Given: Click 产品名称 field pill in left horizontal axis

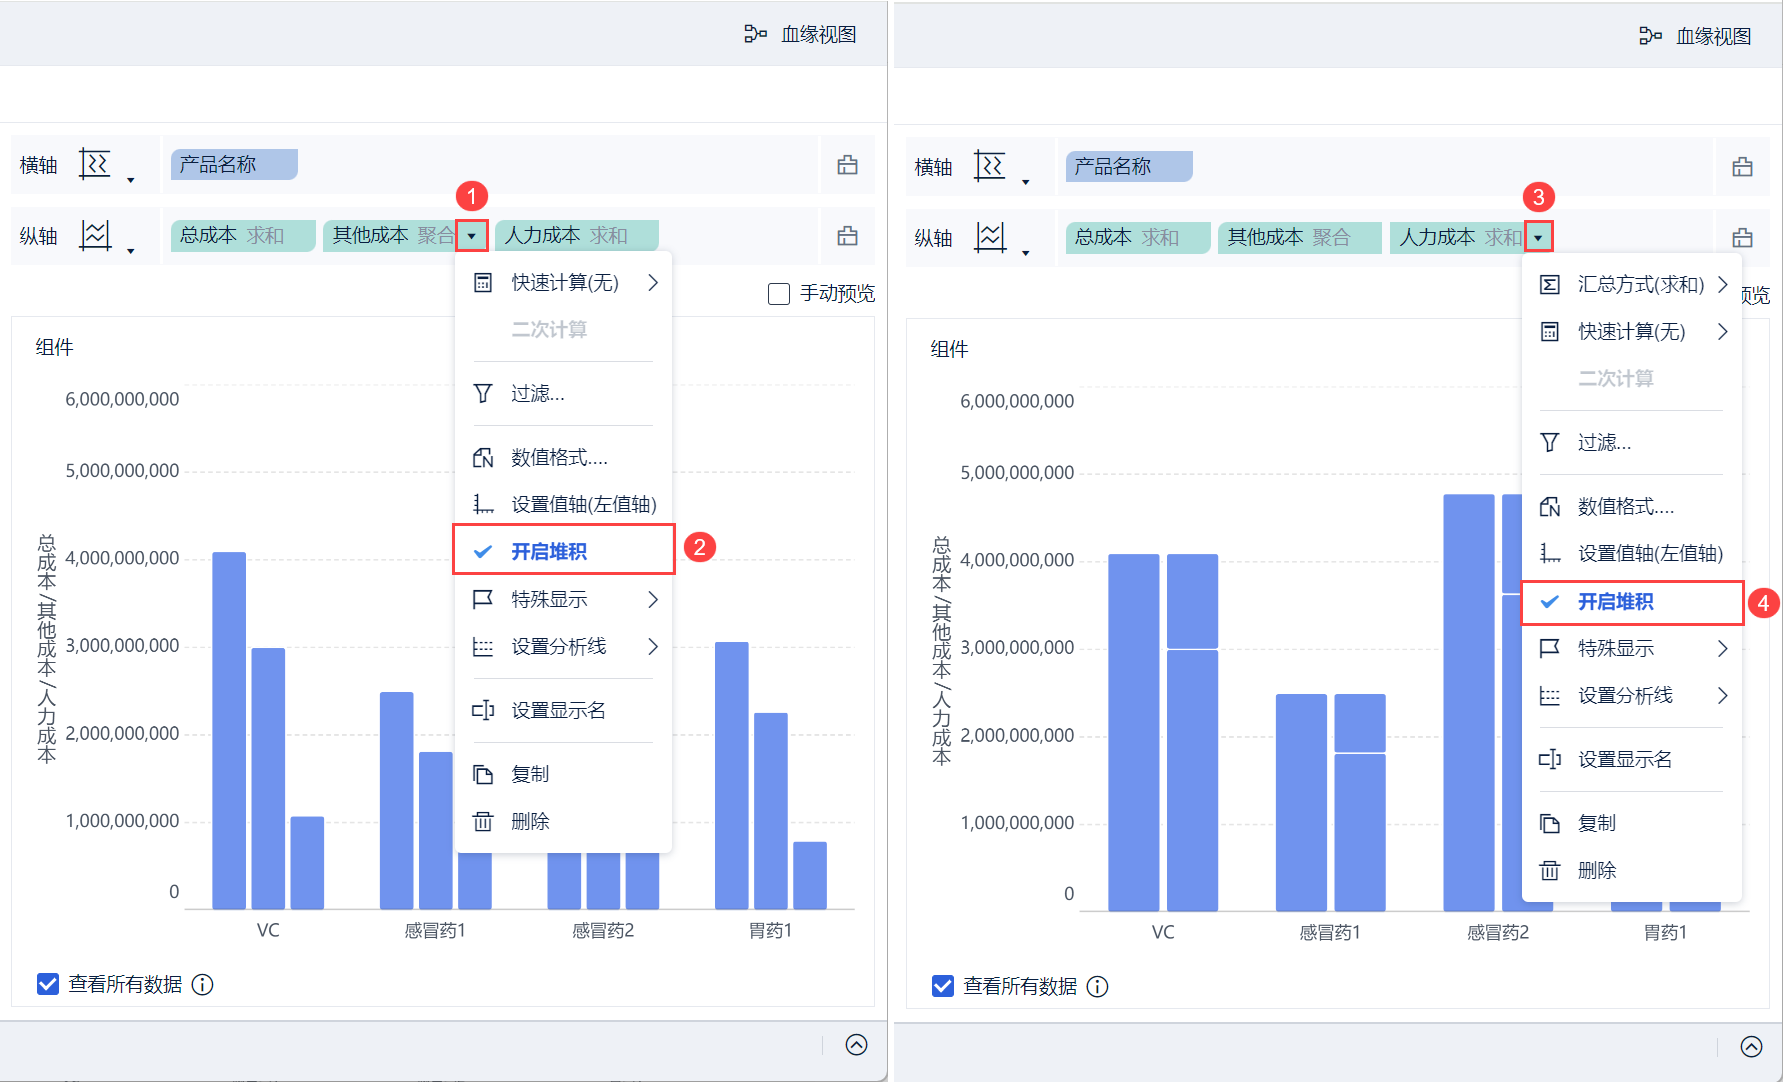Looking at the screenshot, I should (234, 165).
